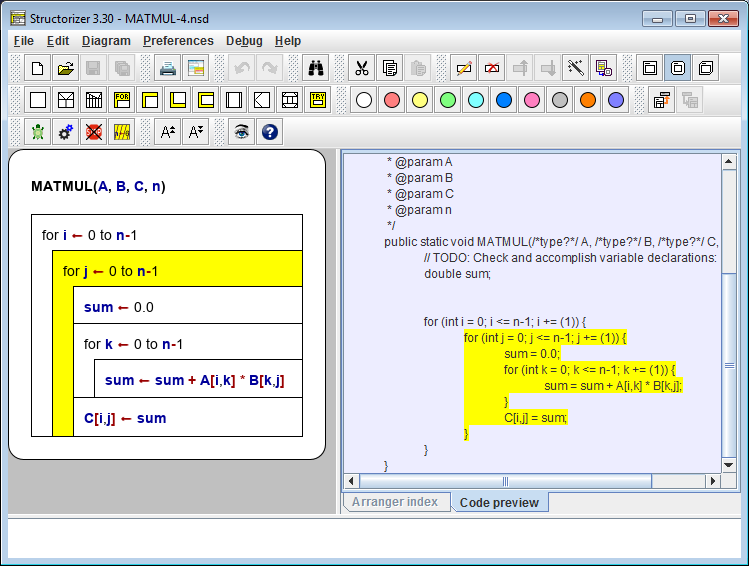Add a Parallel section element

coord(290,100)
